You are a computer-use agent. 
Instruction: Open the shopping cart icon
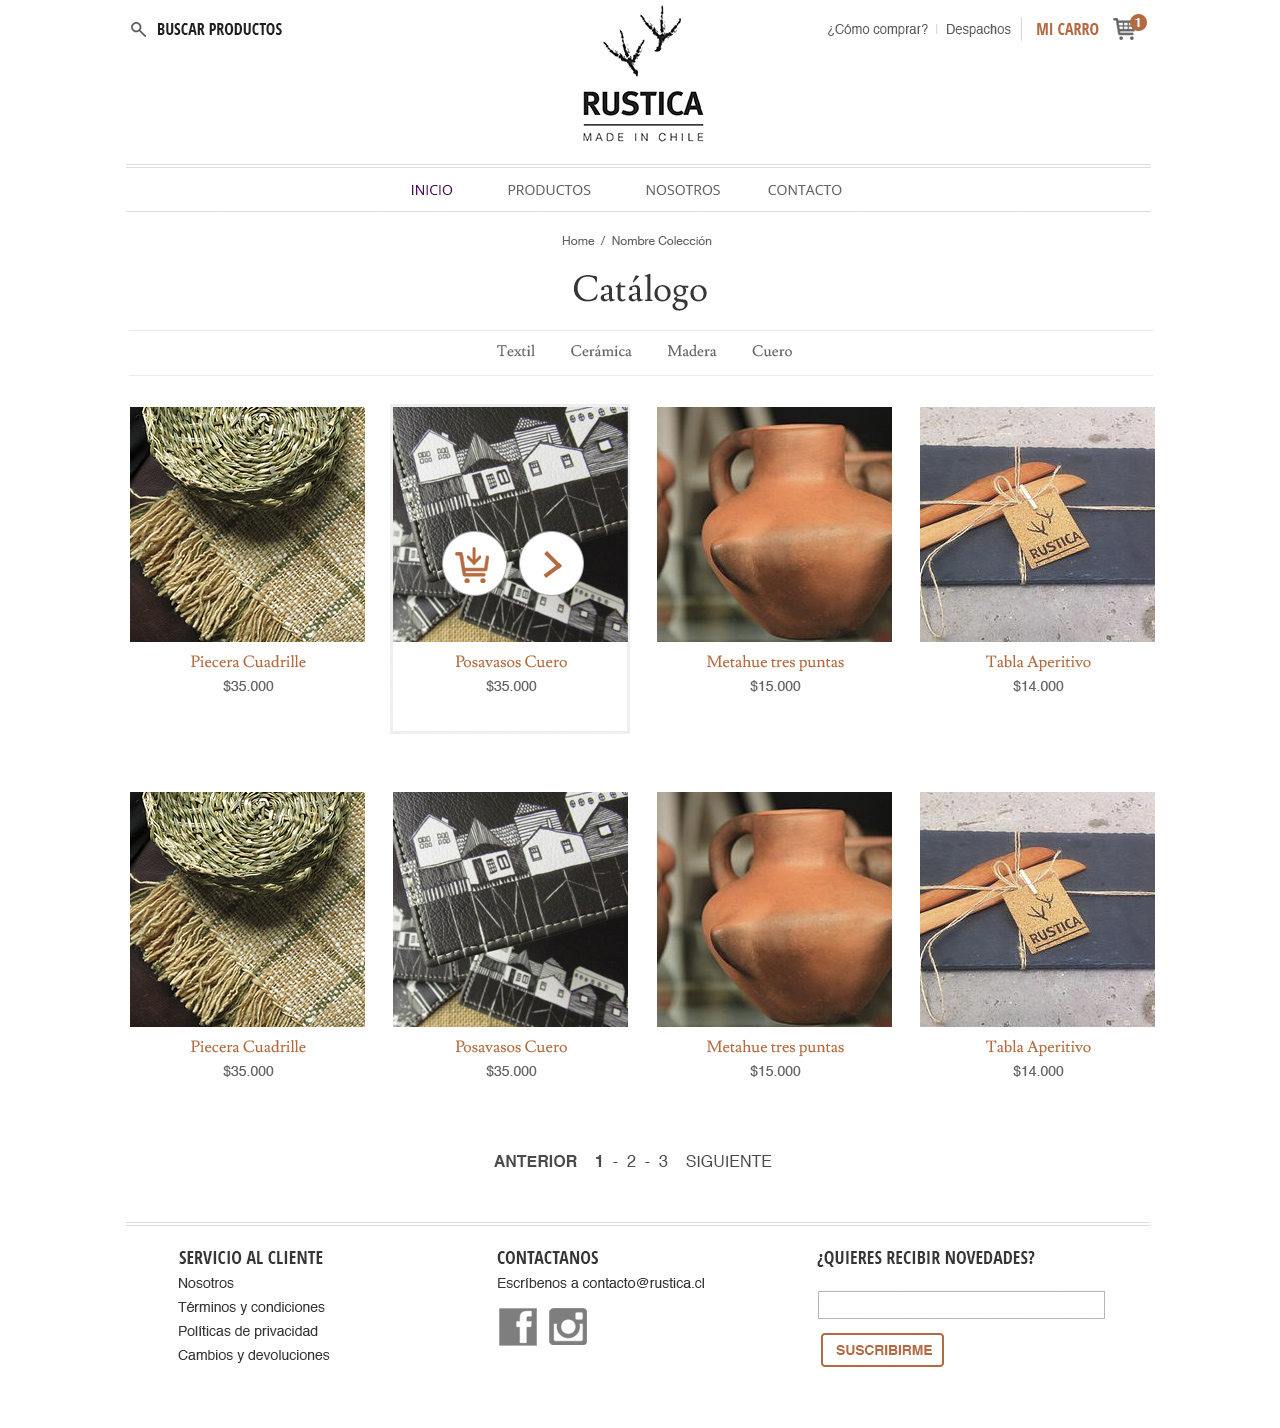(x=1126, y=29)
